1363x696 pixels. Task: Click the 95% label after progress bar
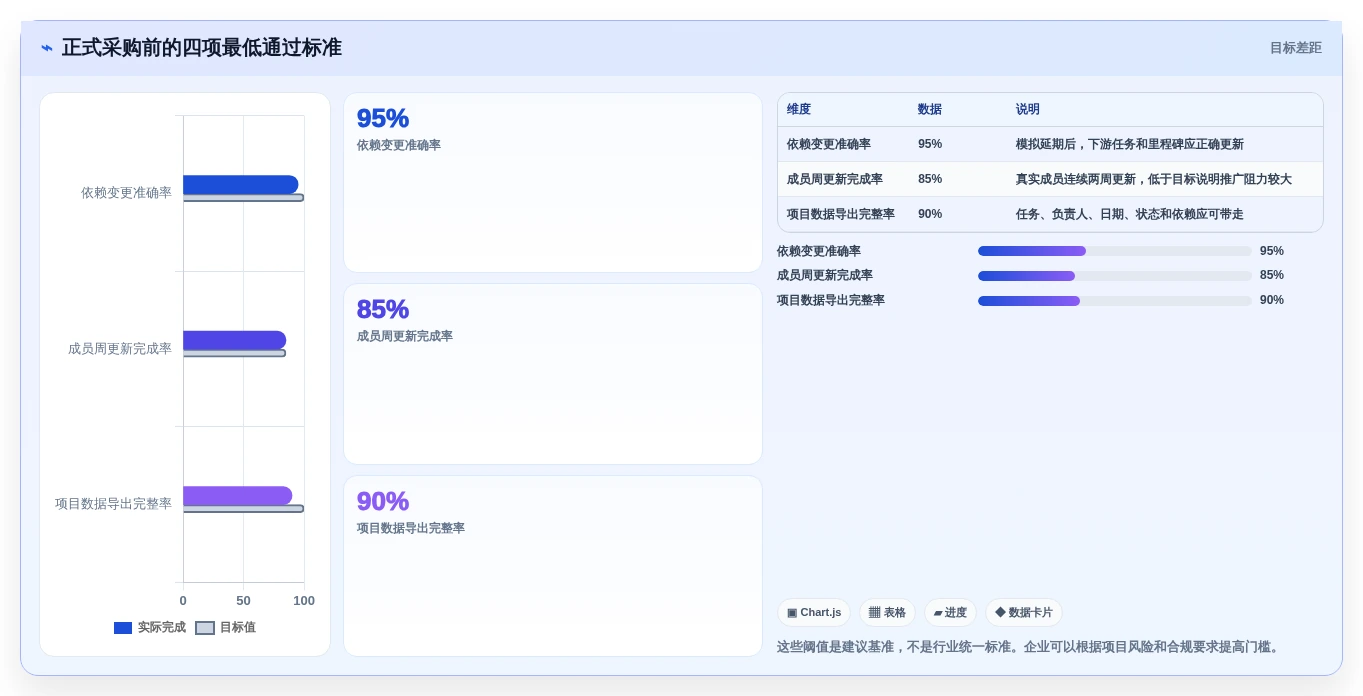(x=1272, y=251)
